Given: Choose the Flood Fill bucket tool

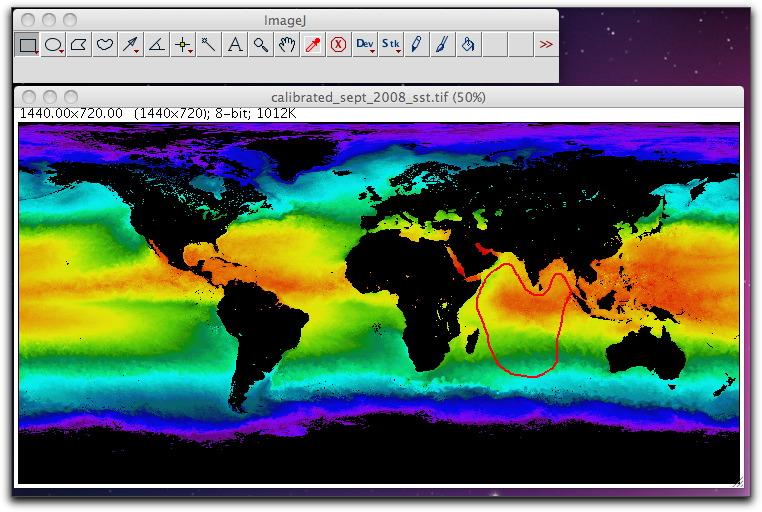Looking at the screenshot, I should (x=468, y=45).
